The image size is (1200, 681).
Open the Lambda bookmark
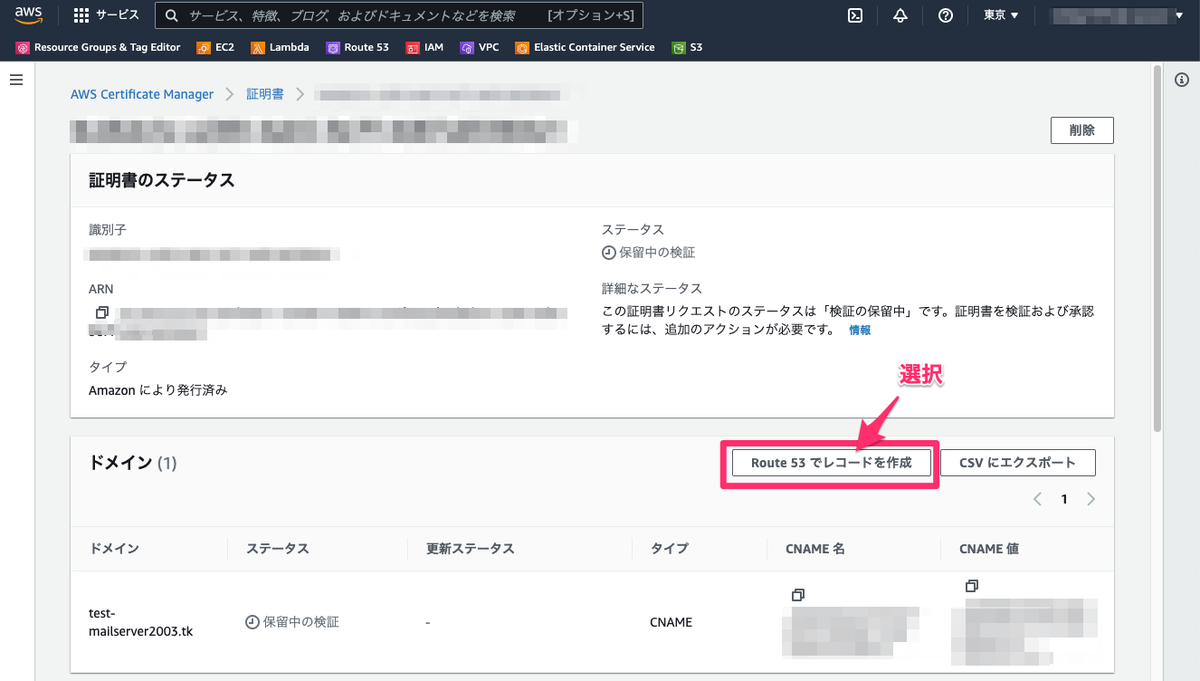[280, 47]
